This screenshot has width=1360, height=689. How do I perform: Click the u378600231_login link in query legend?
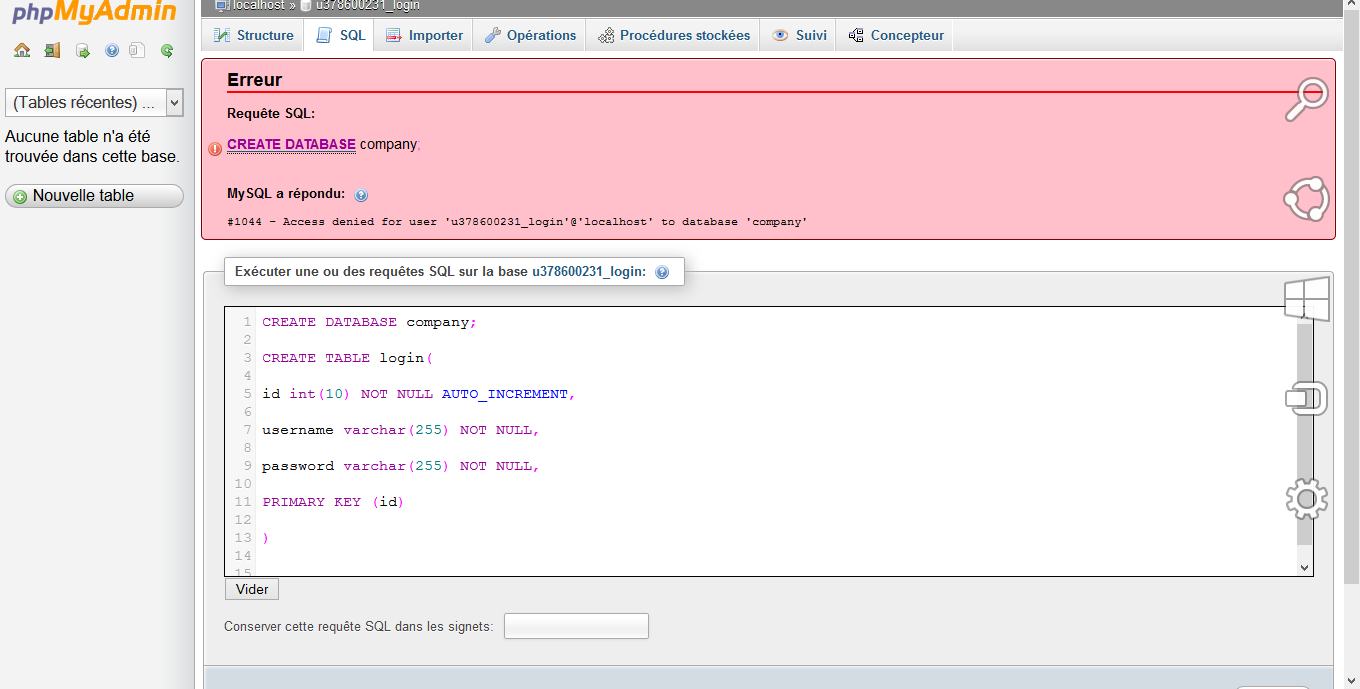pos(587,271)
